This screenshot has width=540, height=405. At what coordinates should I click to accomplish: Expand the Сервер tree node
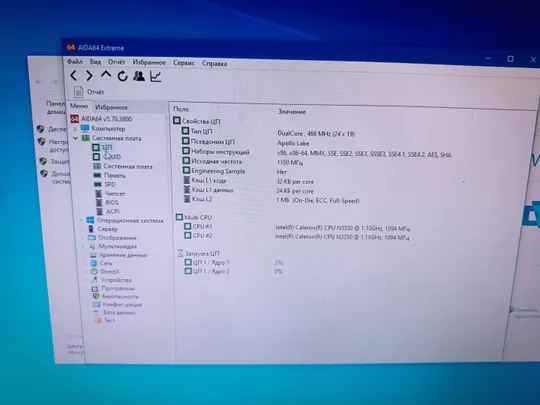pos(82,229)
